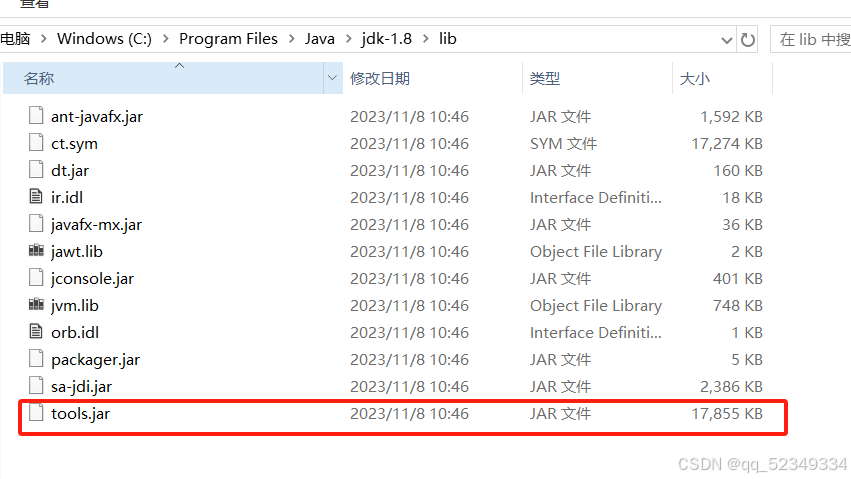
Task: Navigate to jdk-1.8 breadcrumb folder
Action: [386, 39]
